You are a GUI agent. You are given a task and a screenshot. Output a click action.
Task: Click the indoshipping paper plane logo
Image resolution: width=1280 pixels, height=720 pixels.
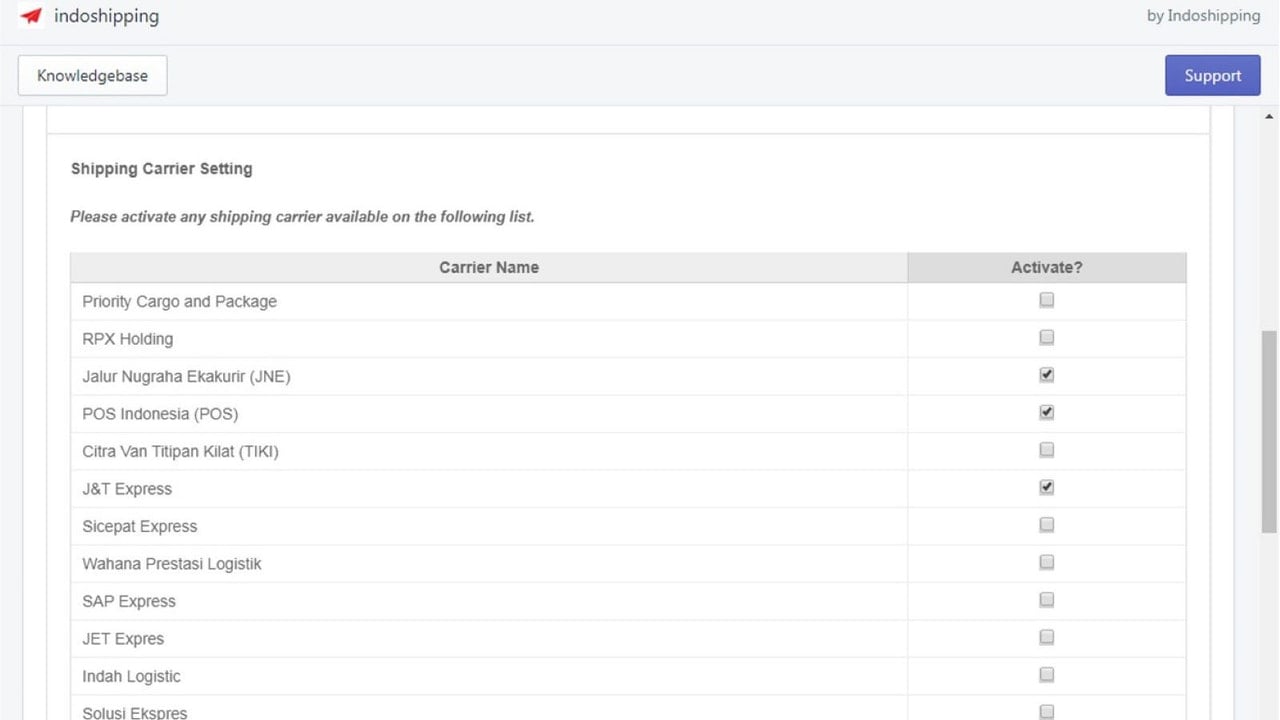32,16
